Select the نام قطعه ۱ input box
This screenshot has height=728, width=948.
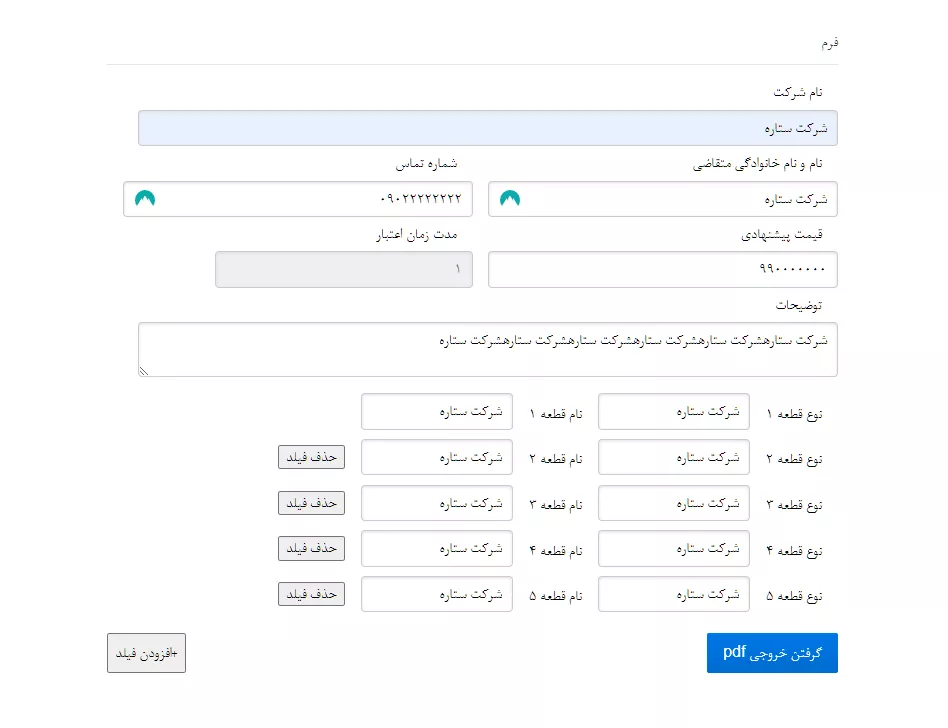436,412
